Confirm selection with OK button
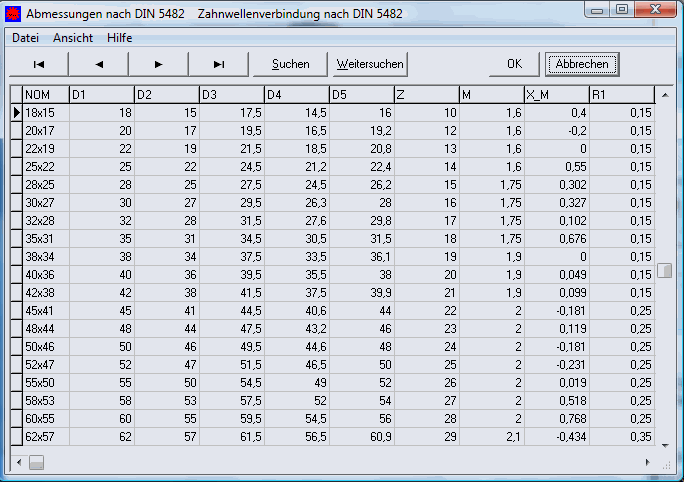 [x=514, y=64]
